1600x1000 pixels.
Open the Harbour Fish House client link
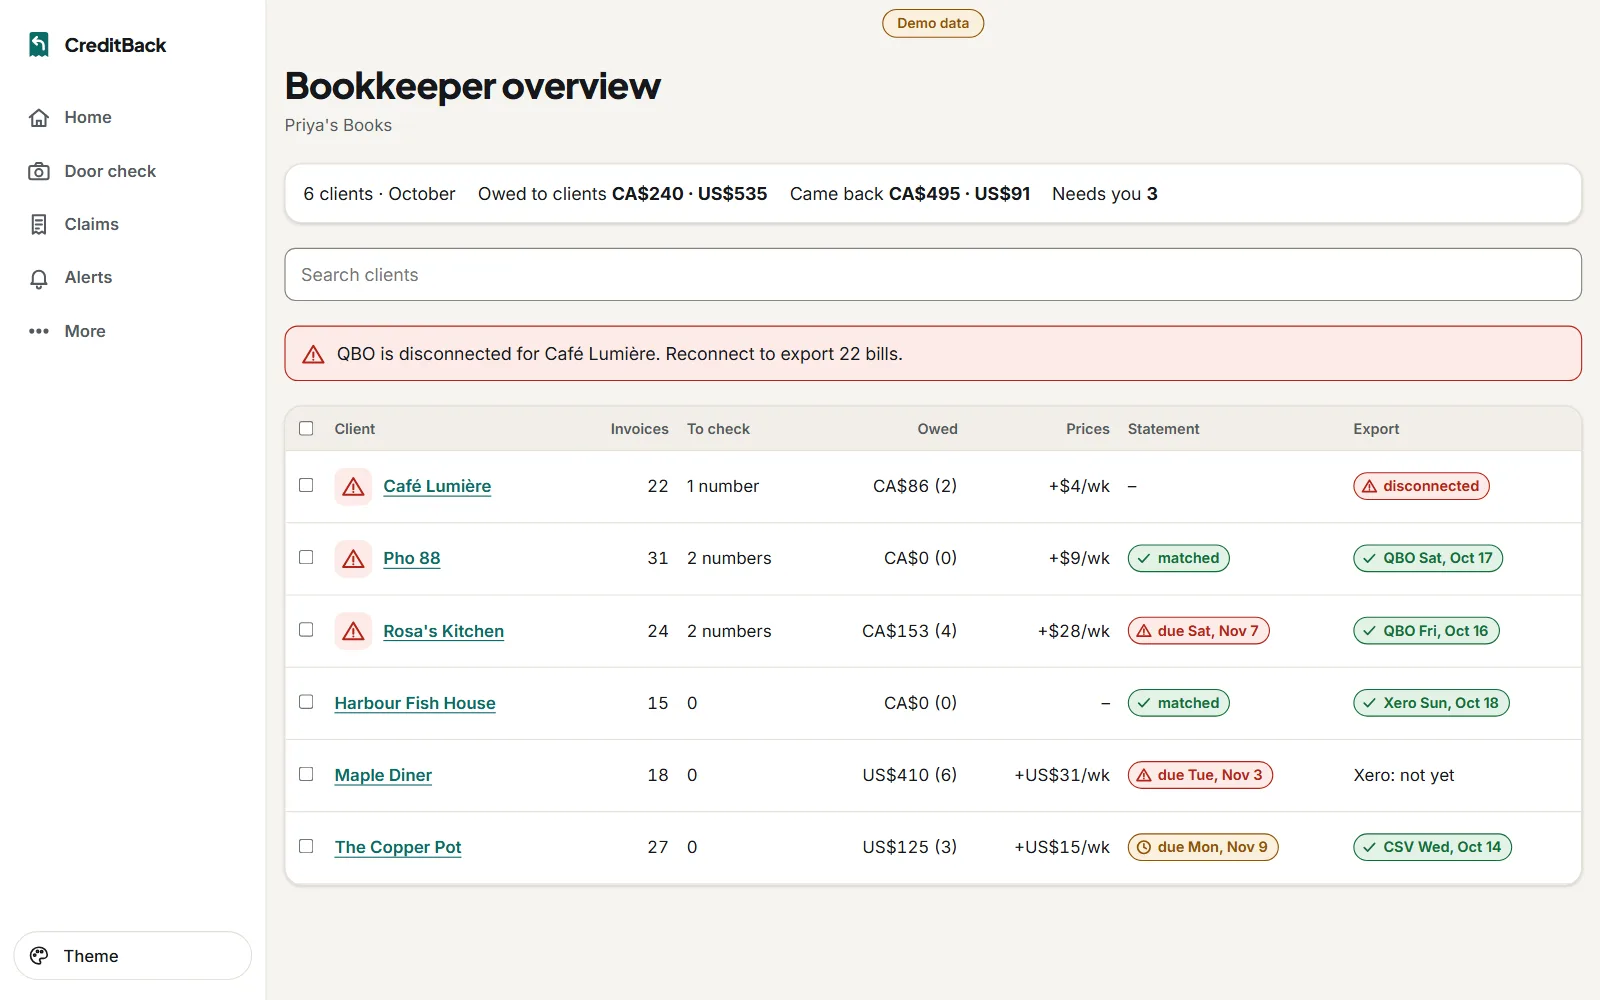[415, 703]
